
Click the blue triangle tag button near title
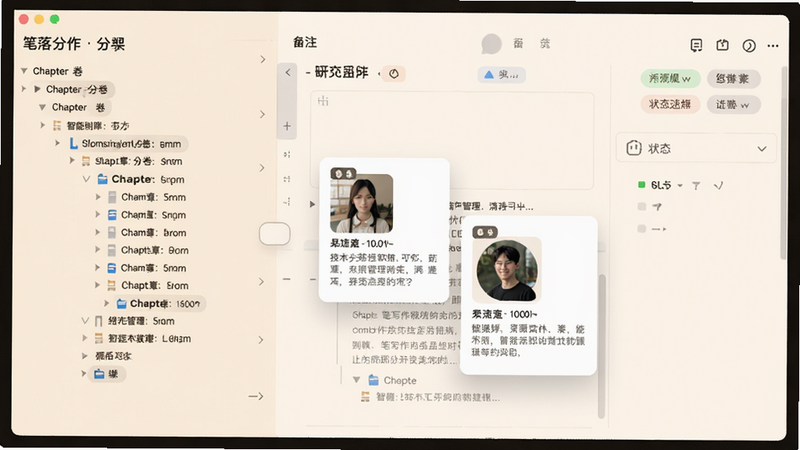coord(501,75)
